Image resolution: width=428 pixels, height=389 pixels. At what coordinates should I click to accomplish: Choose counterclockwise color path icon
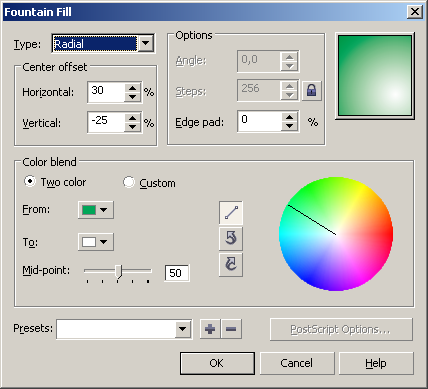pos(231,238)
